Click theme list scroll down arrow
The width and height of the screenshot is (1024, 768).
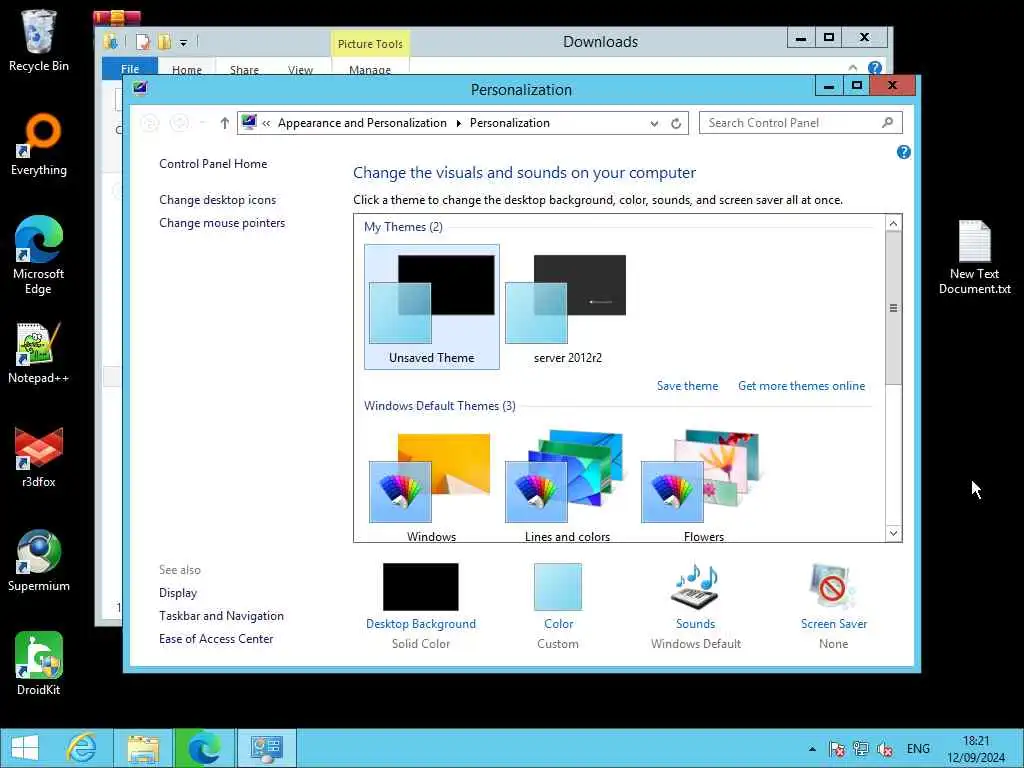(x=893, y=533)
